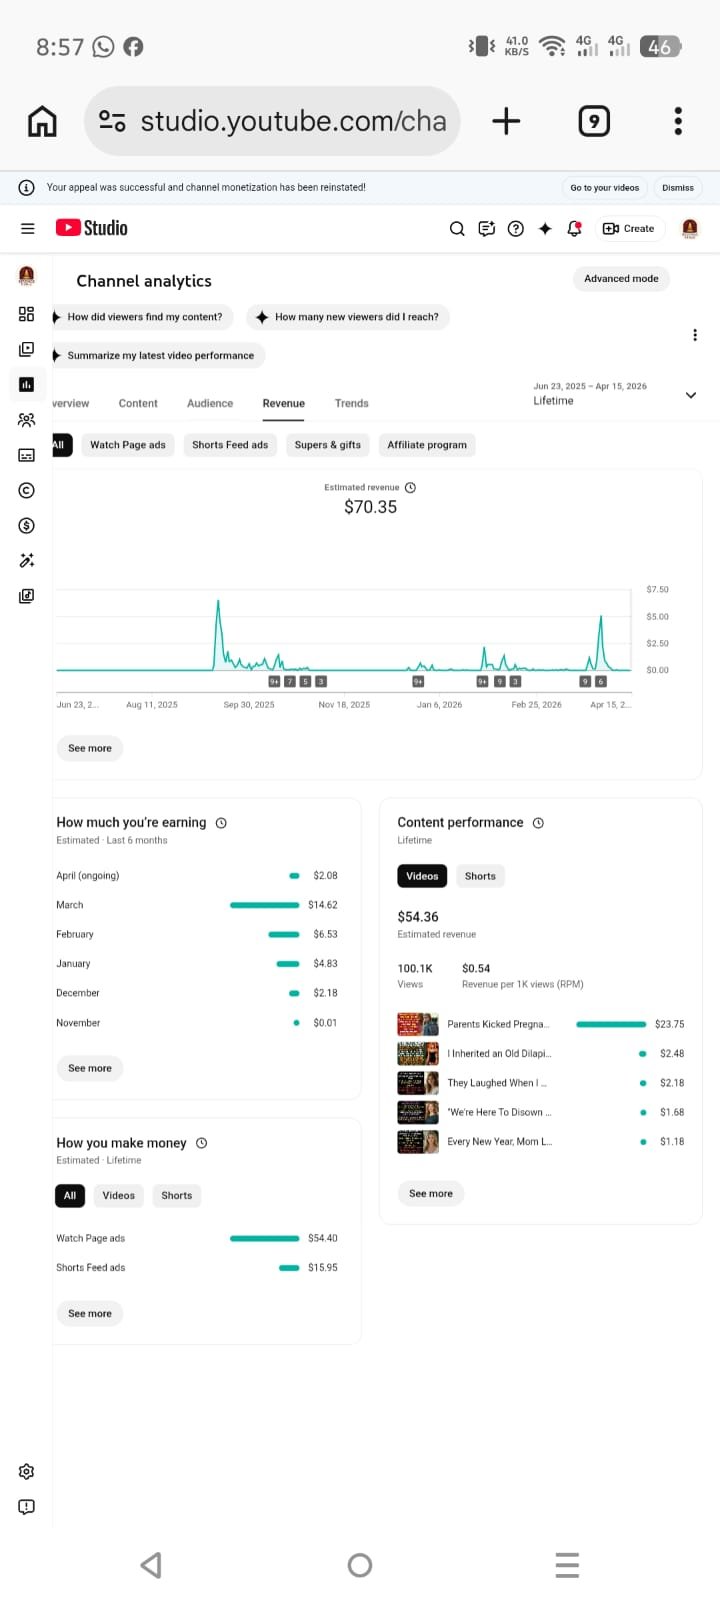Click the Advanced mode button
Screen dimensions: 720x1600
(x=621, y=279)
